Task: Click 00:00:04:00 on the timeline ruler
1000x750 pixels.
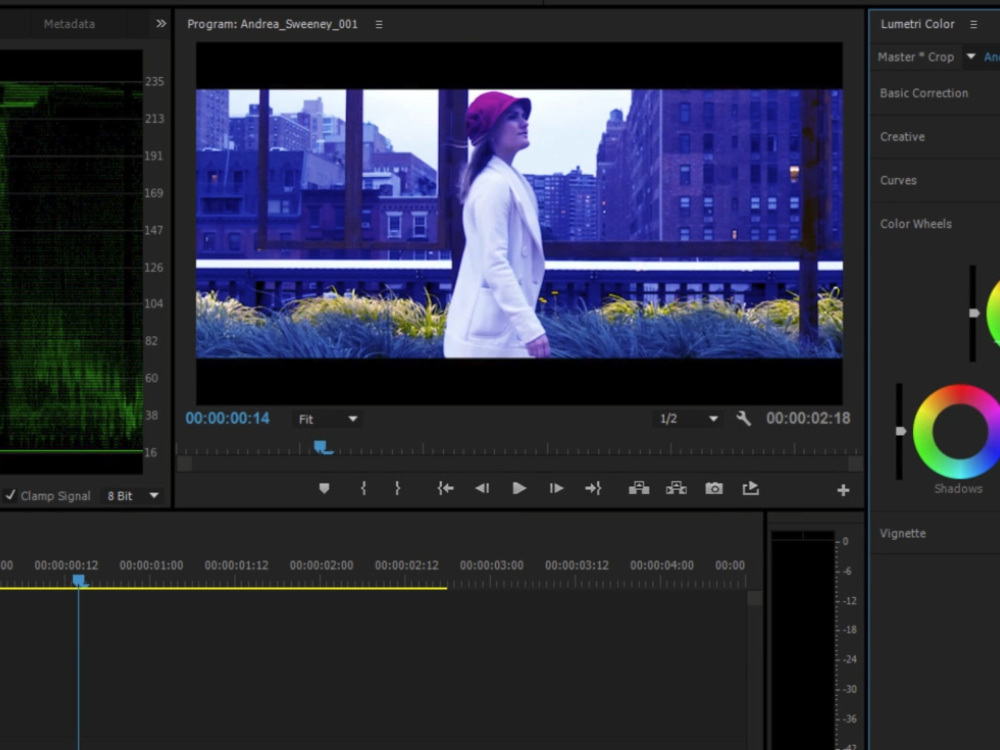Action: pyautogui.click(x=662, y=566)
